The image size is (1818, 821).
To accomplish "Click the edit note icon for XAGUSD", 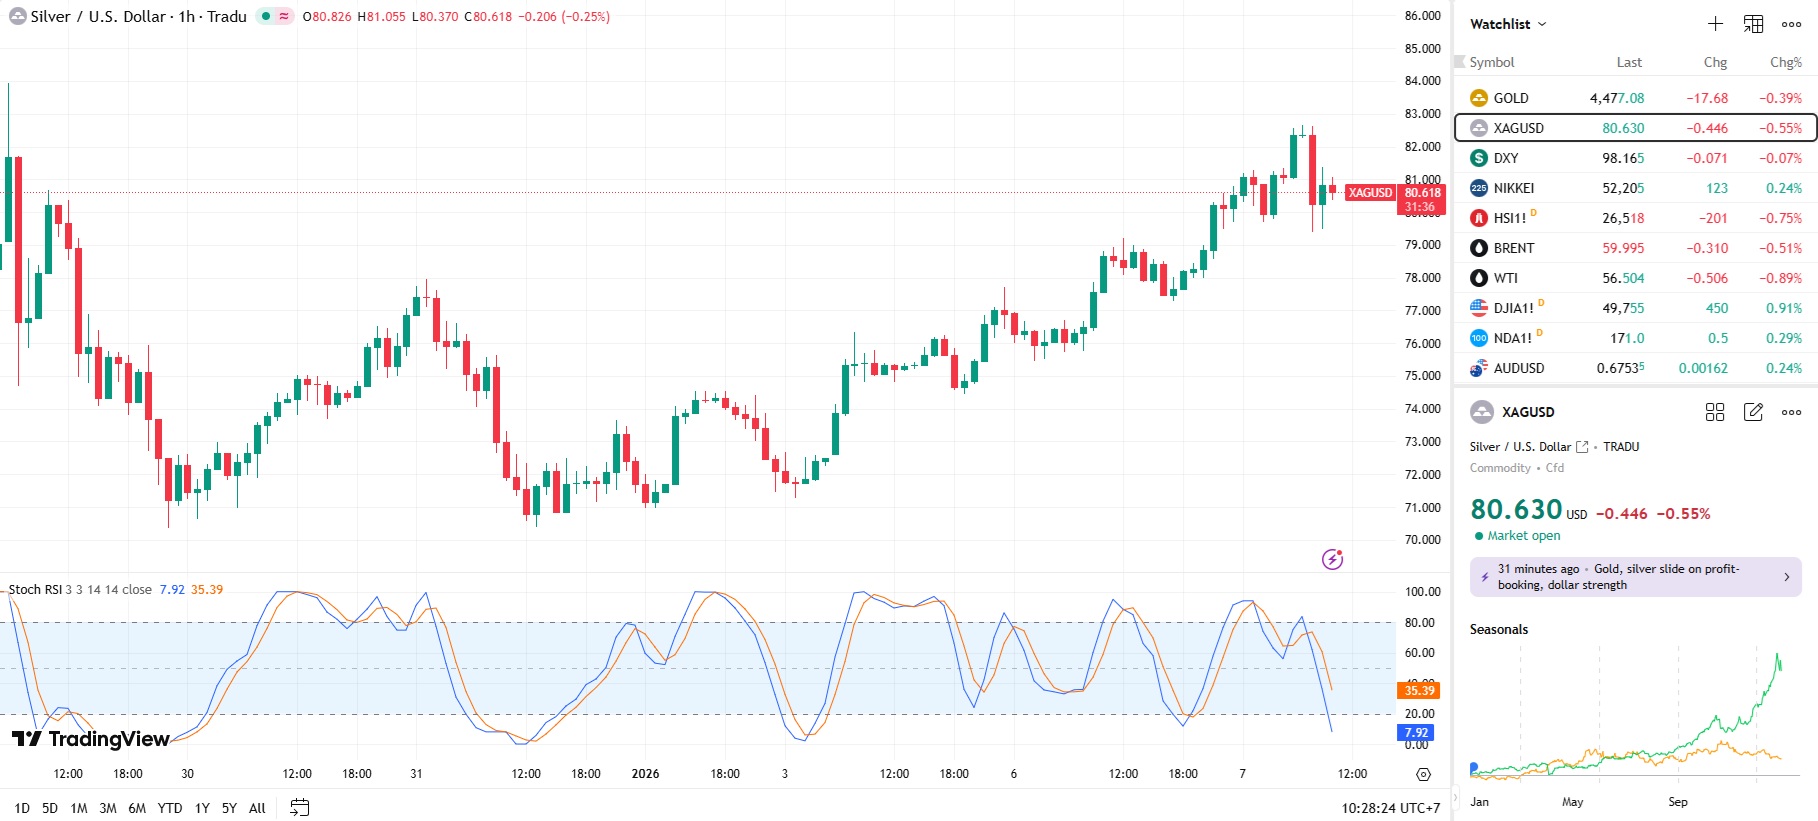I will pyautogui.click(x=1753, y=412).
